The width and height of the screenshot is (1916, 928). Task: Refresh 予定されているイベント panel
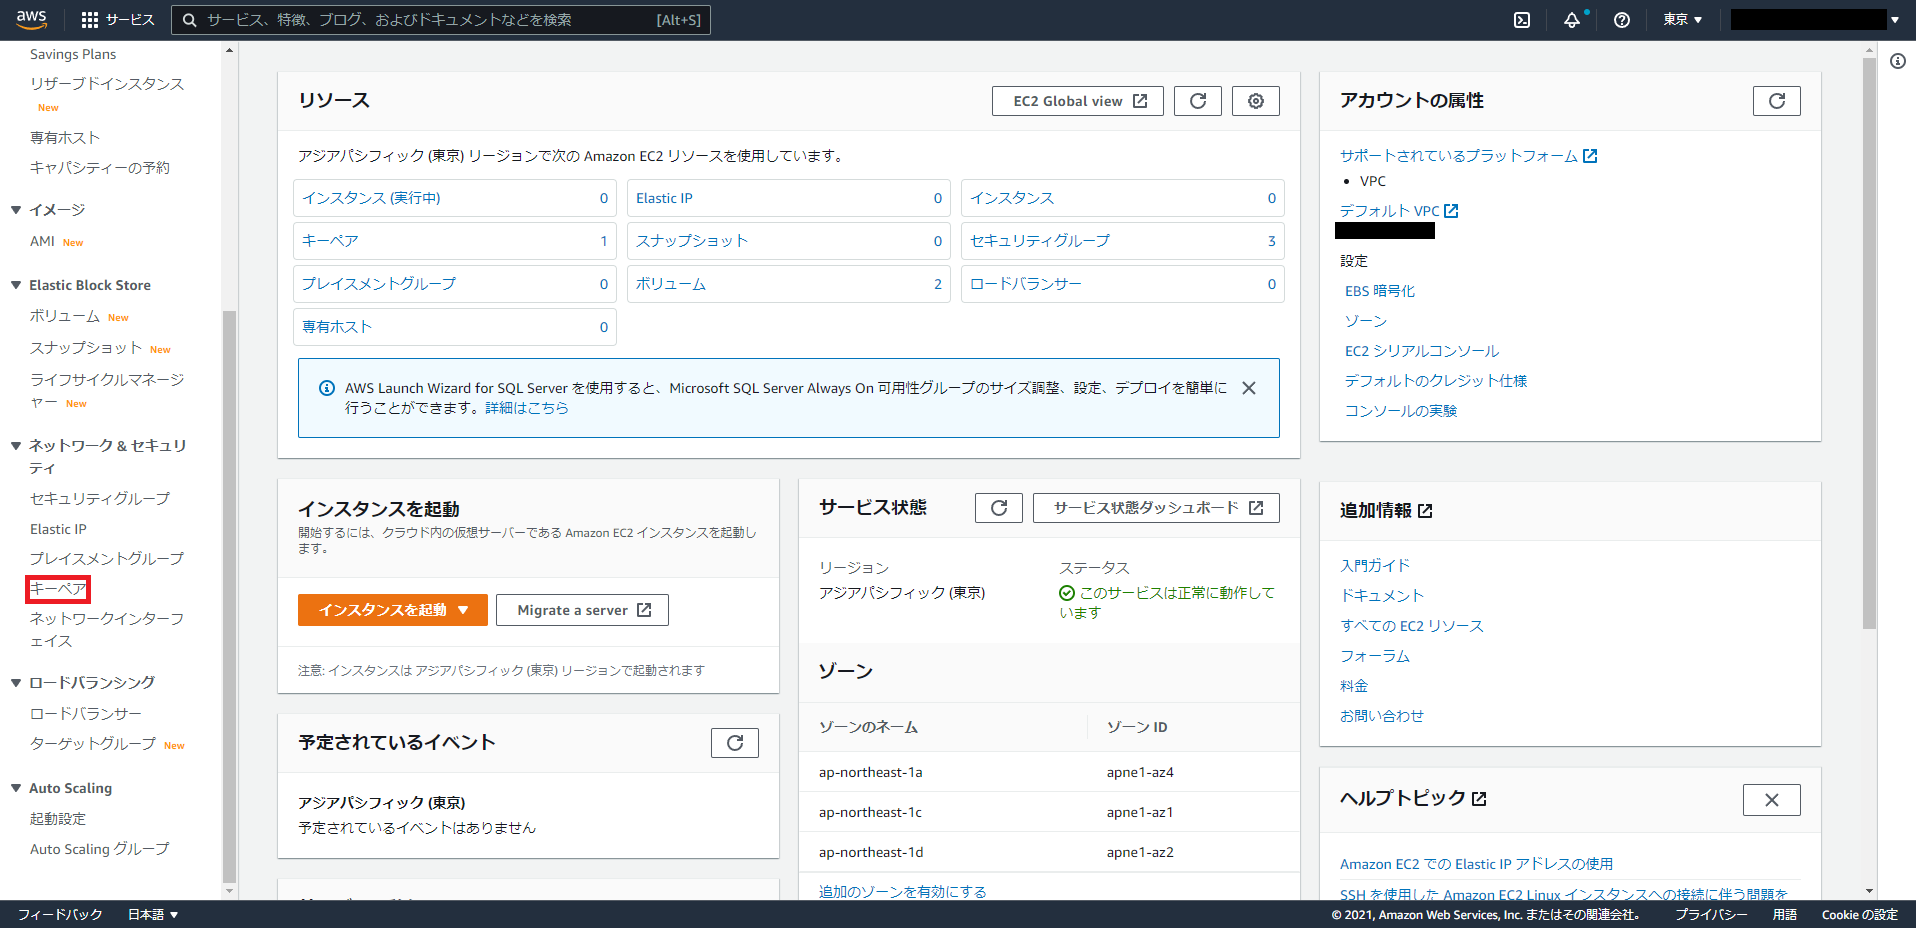pyautogui.click(x=735, y=743)
